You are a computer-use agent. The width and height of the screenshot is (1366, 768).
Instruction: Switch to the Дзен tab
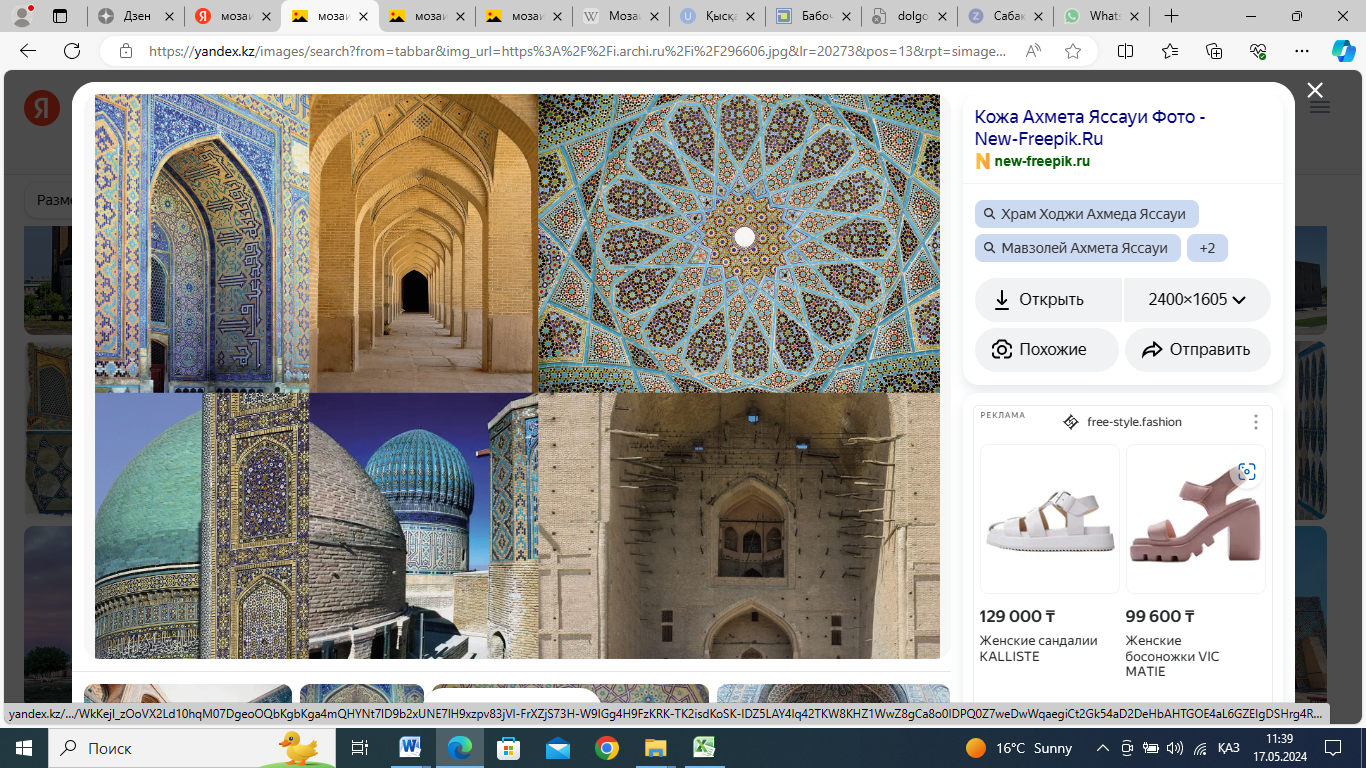pos(136,16)
